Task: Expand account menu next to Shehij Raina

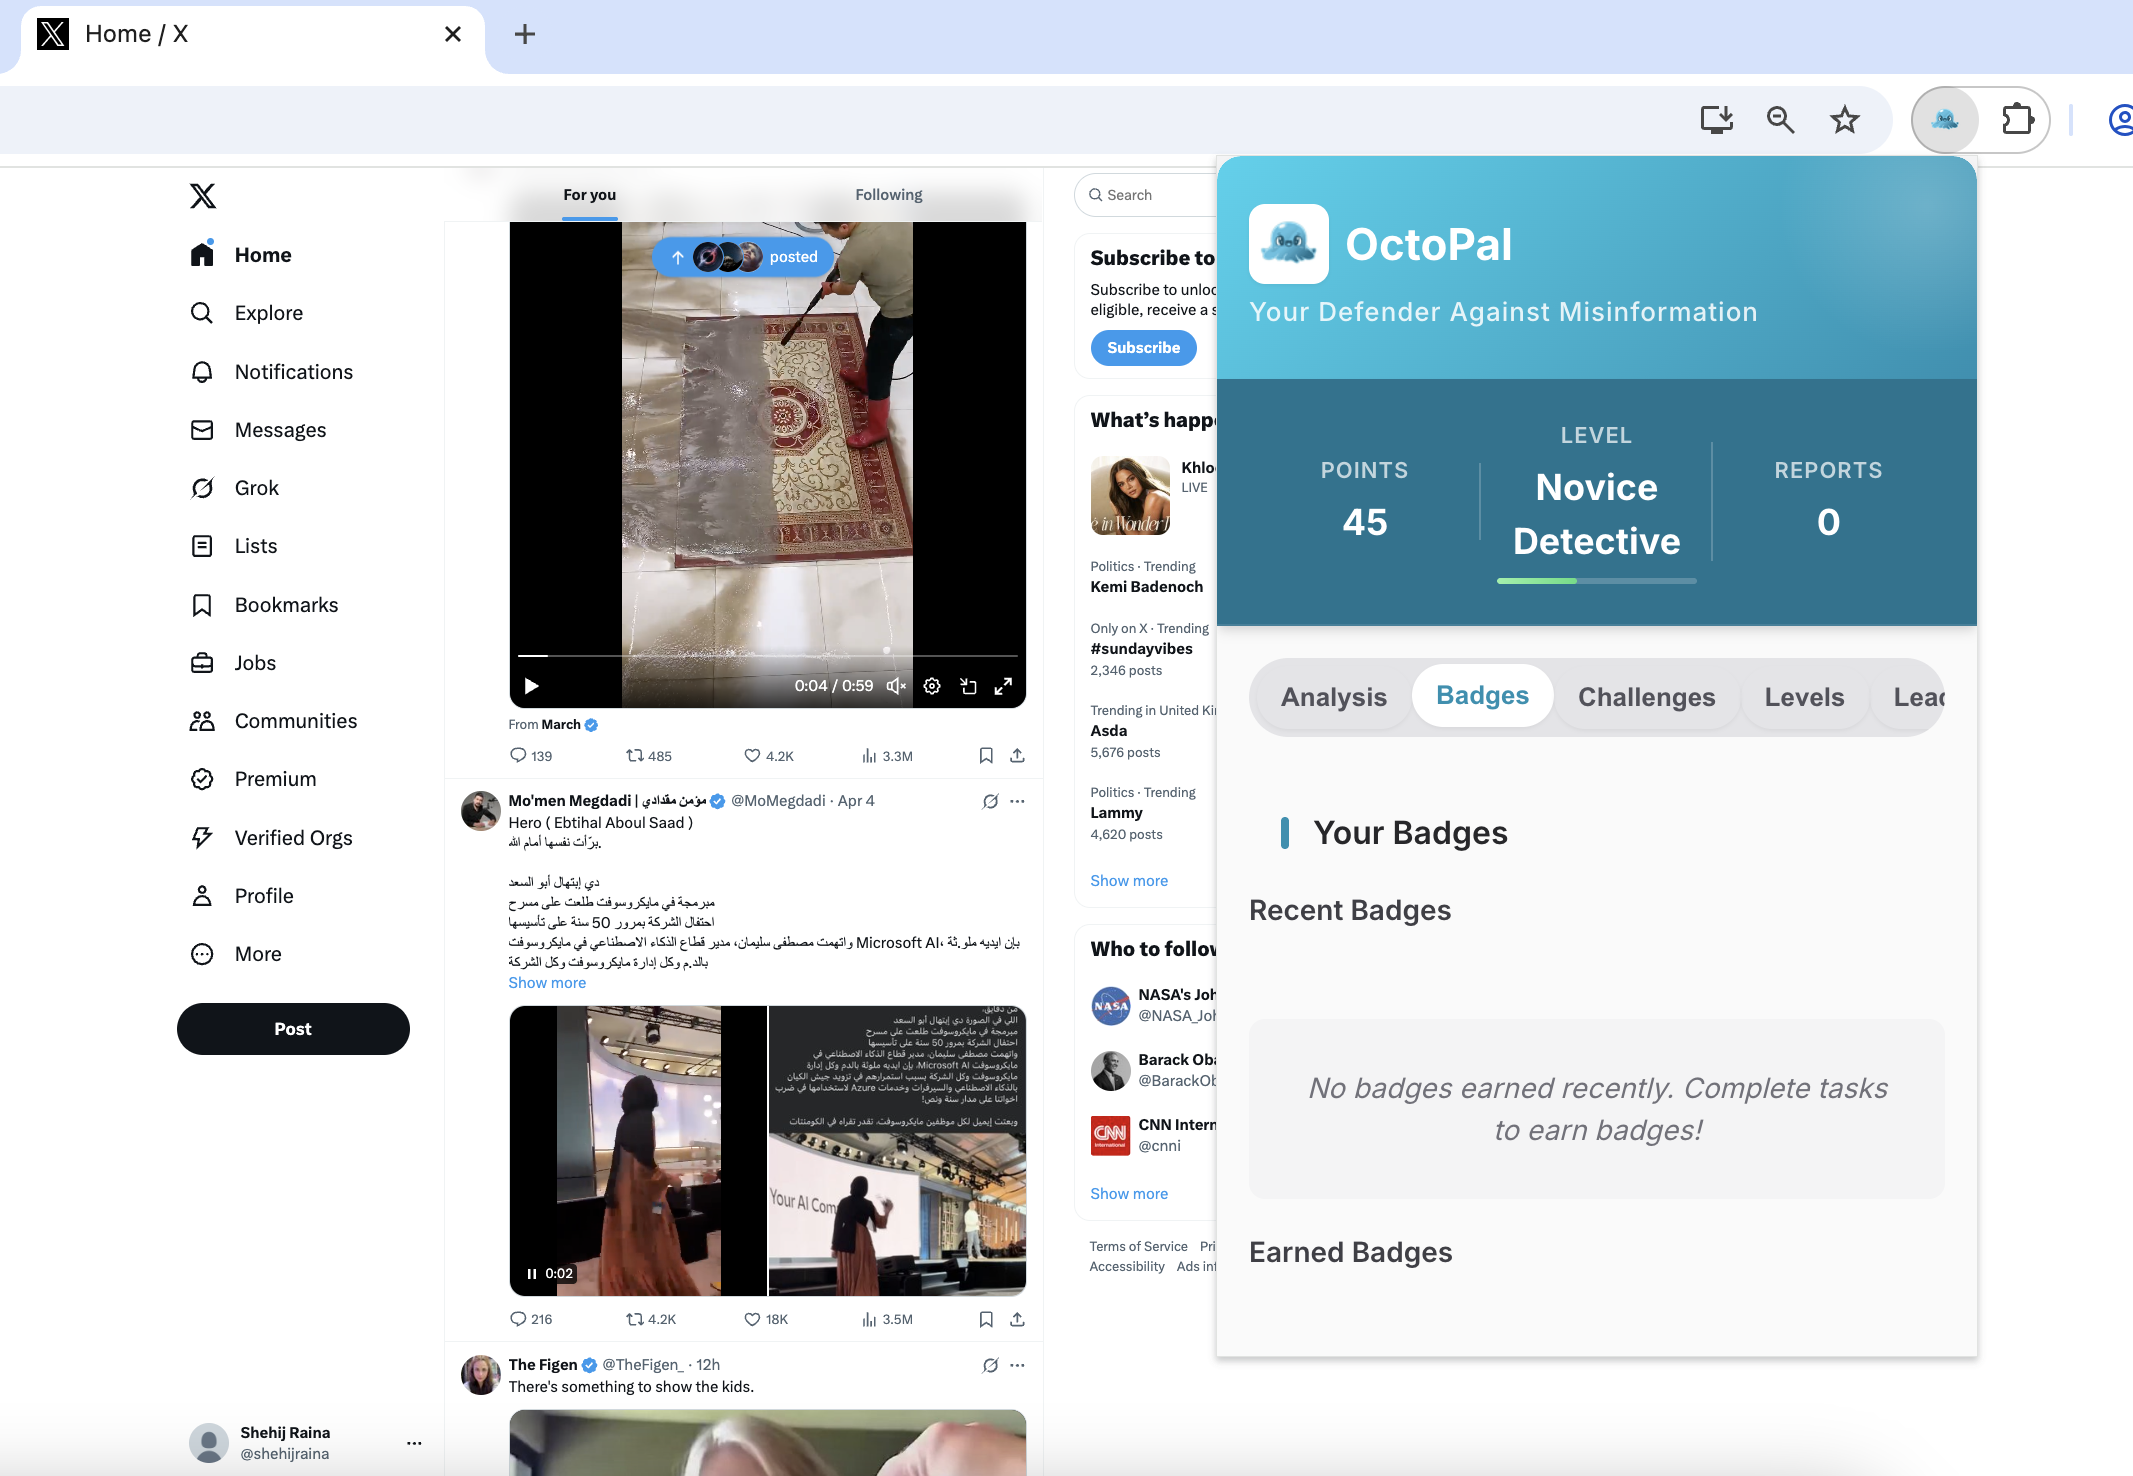Action: click(414, 1443)
